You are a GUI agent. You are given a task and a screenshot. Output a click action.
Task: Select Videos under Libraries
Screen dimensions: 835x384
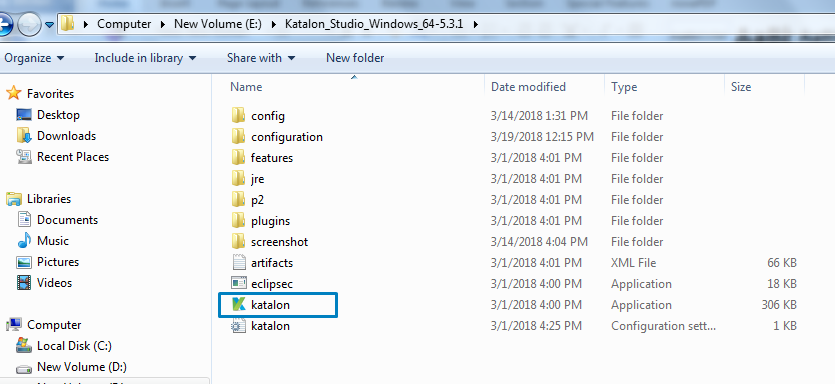tap(54, 283)
